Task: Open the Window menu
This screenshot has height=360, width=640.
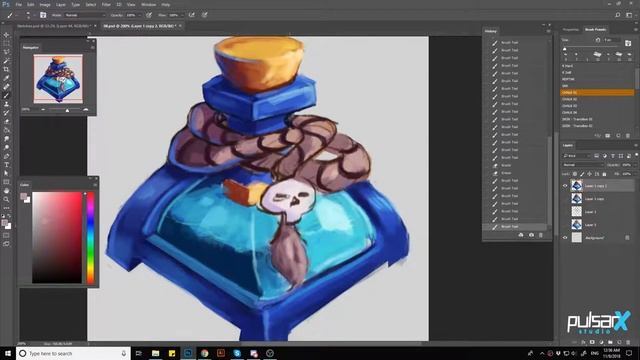Action: click(x=149, y=4)
